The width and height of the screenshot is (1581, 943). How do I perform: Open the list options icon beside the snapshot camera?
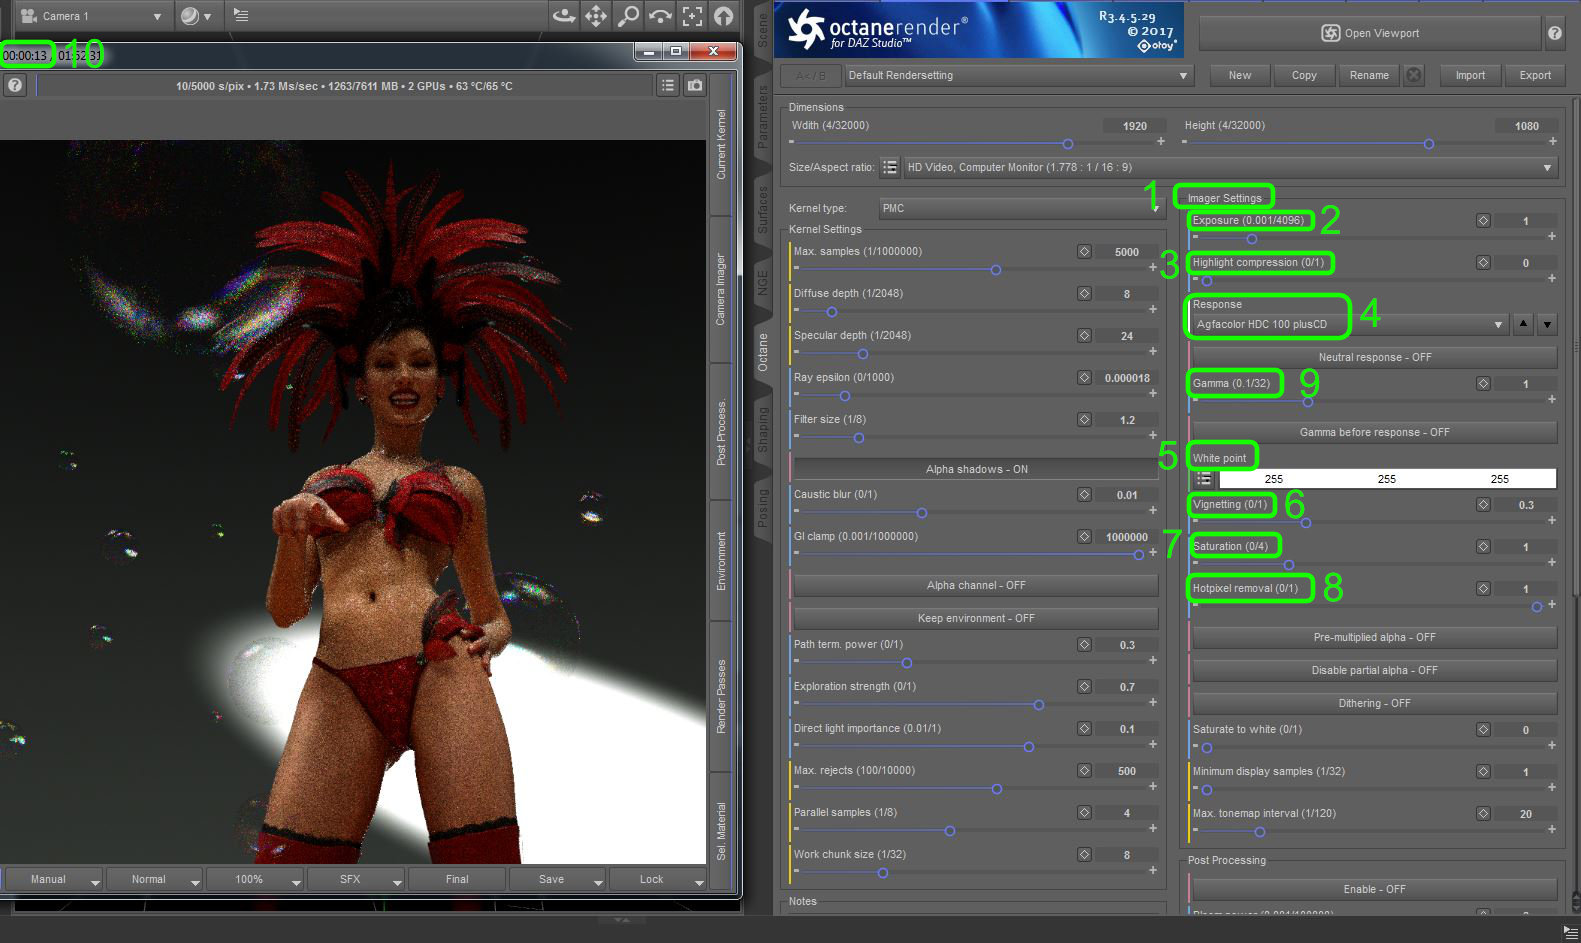(x=668, y=86)
